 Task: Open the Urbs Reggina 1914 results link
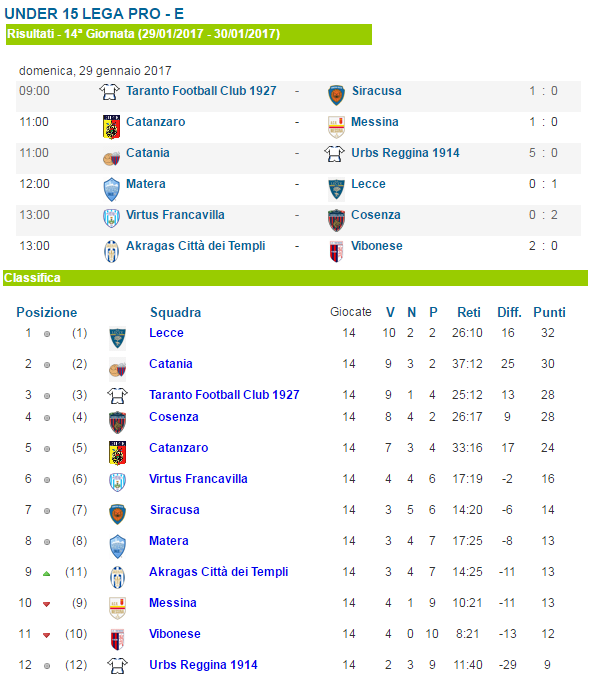click(x=405, y=153)
